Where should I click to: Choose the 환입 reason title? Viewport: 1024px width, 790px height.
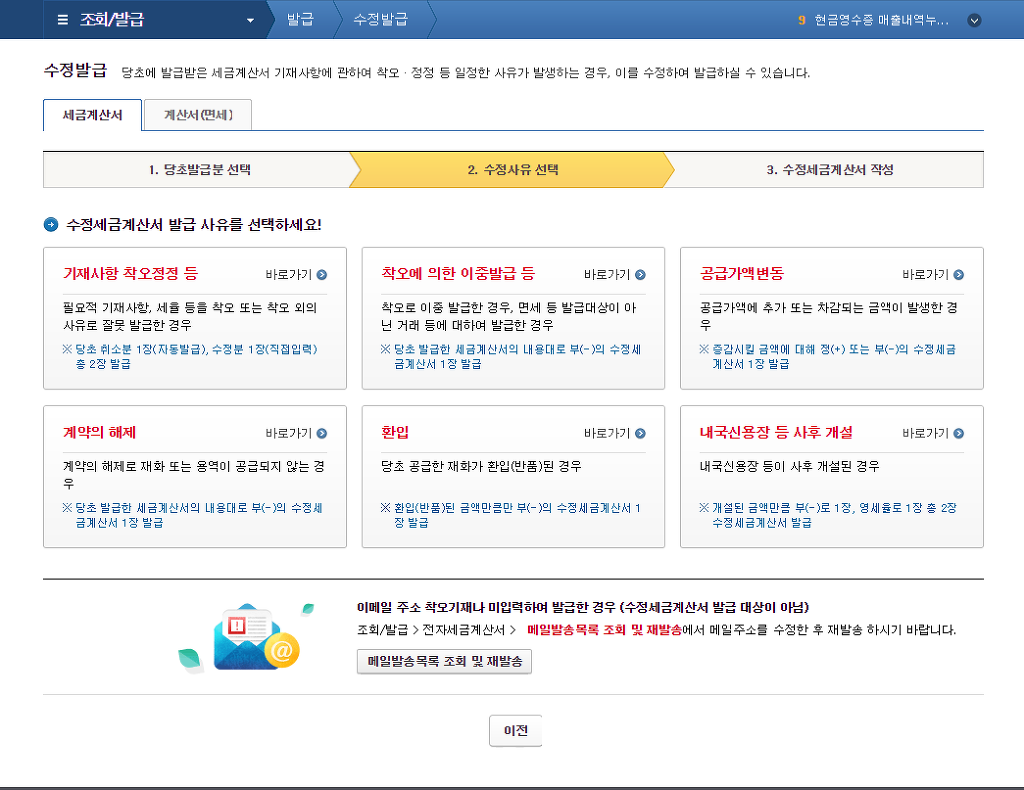click(x=395, y=432)
